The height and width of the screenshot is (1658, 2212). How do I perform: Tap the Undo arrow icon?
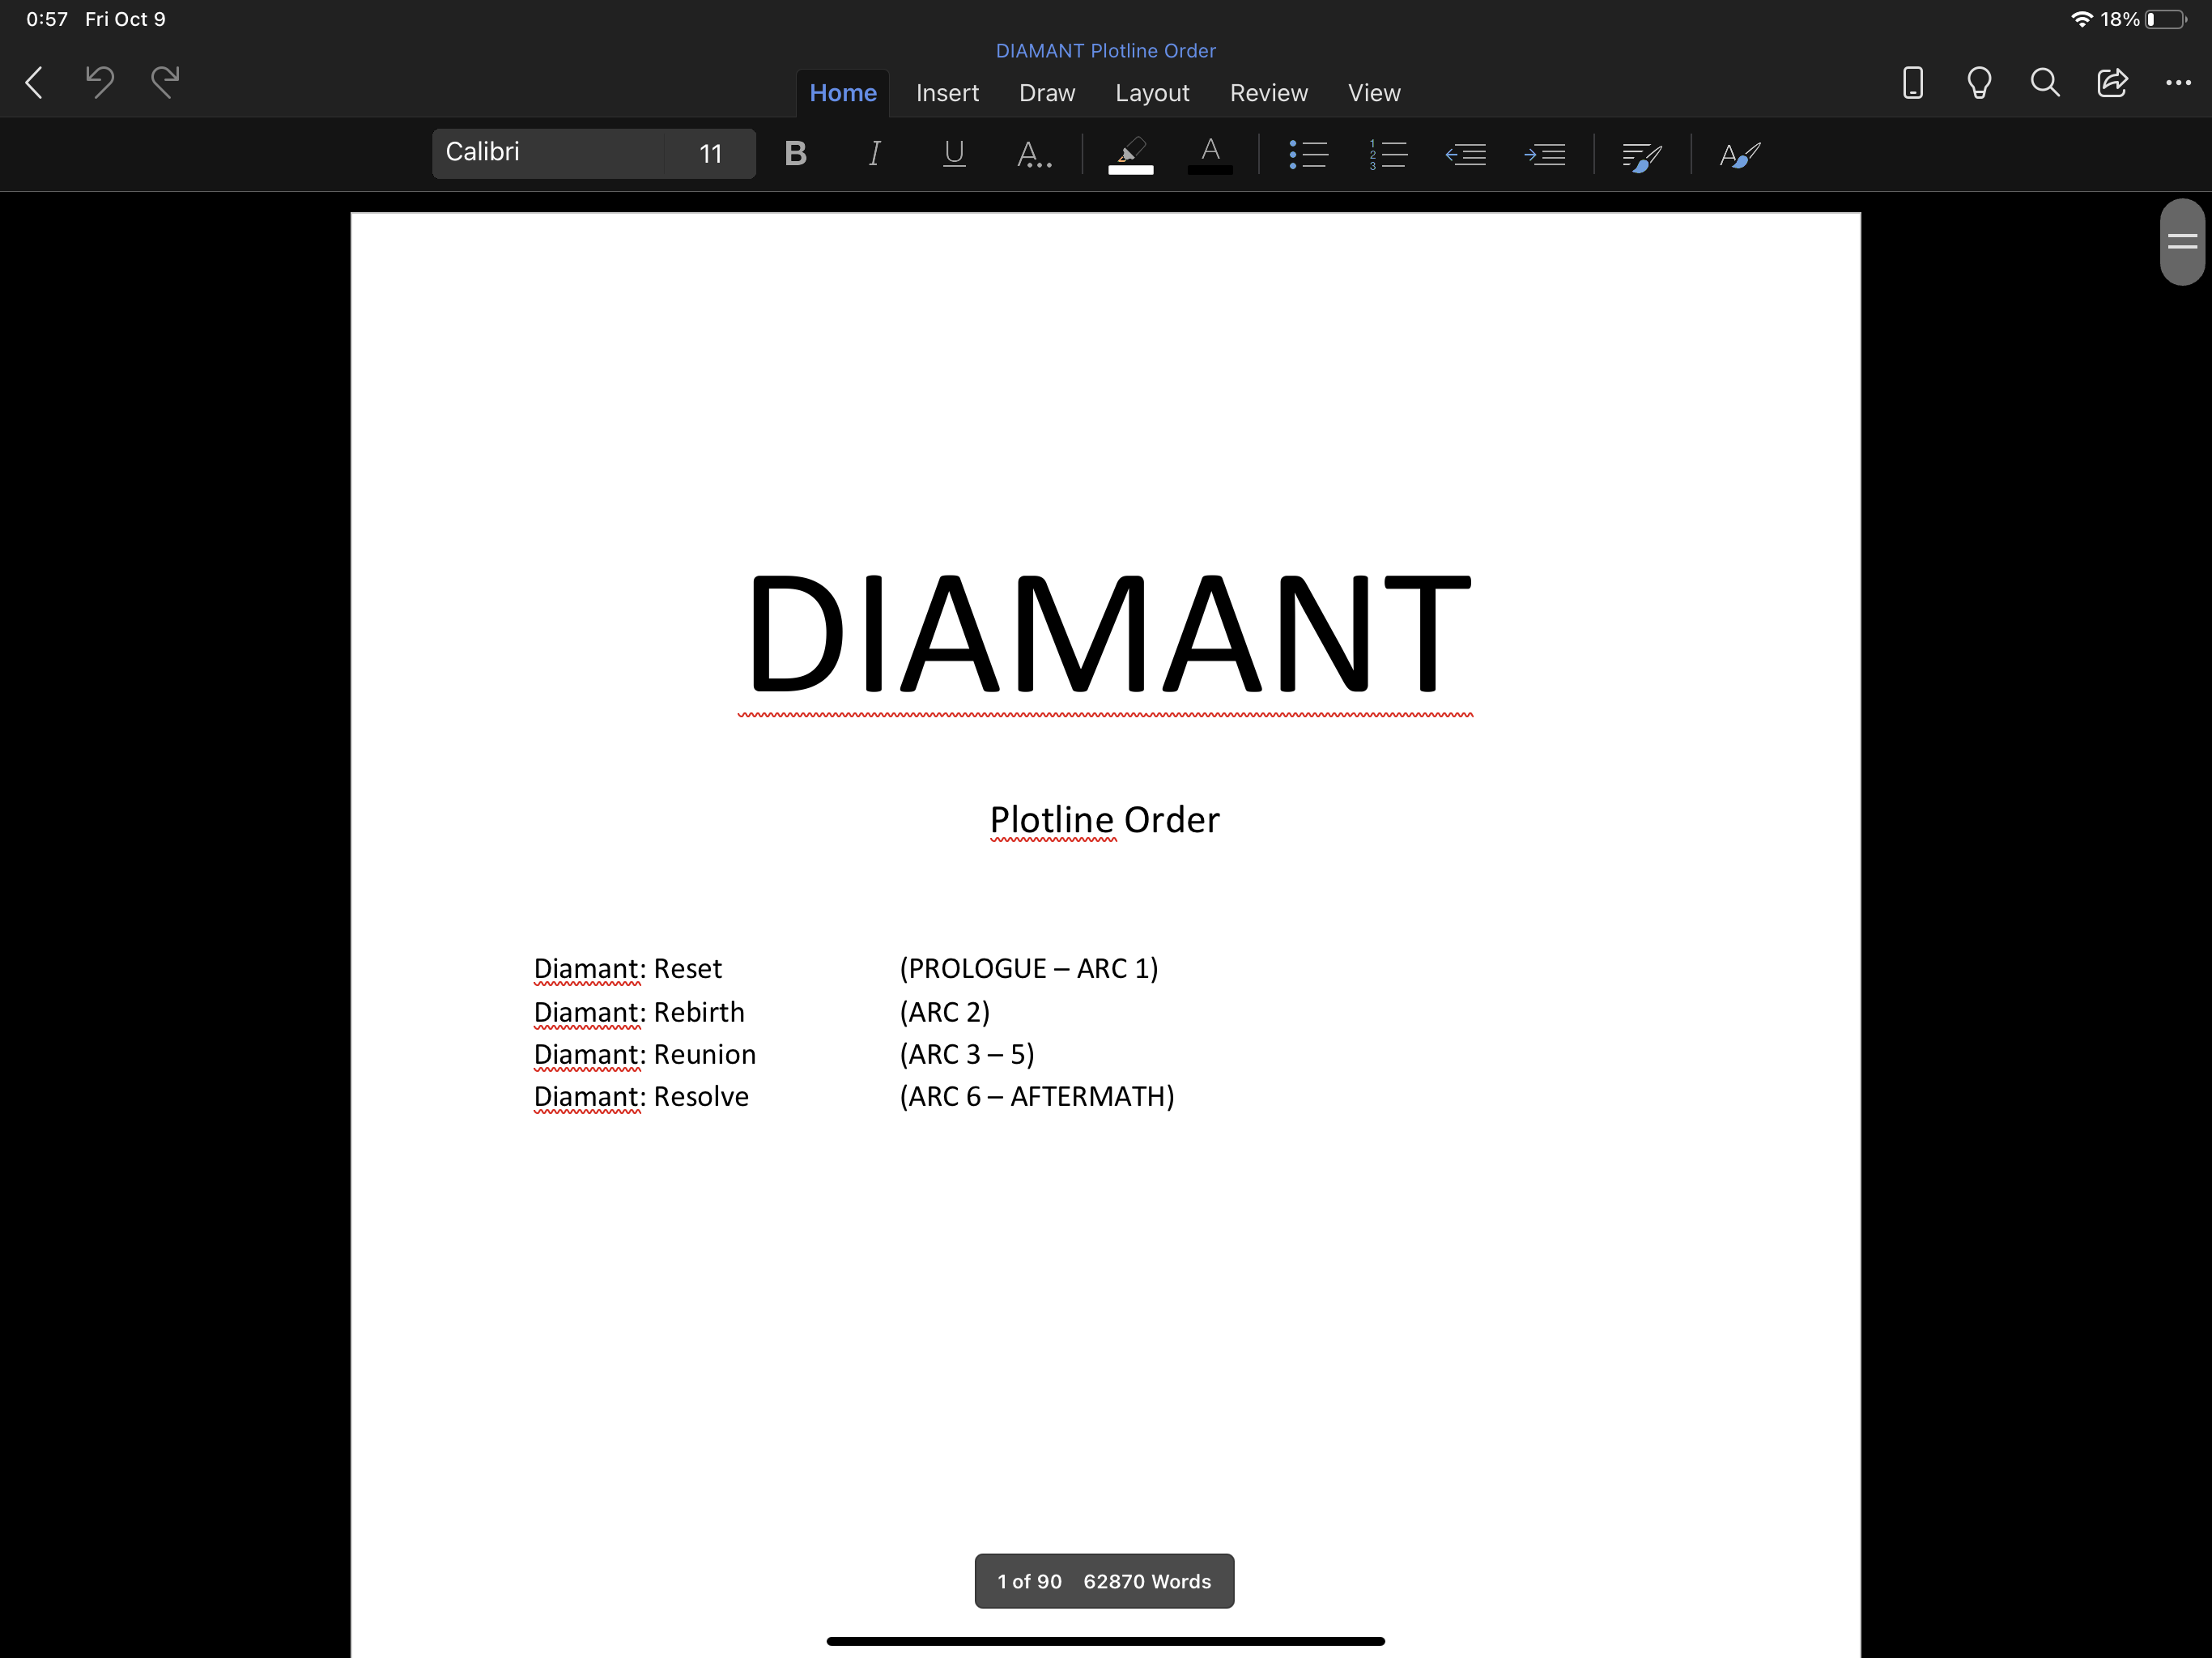click(99, 82)
